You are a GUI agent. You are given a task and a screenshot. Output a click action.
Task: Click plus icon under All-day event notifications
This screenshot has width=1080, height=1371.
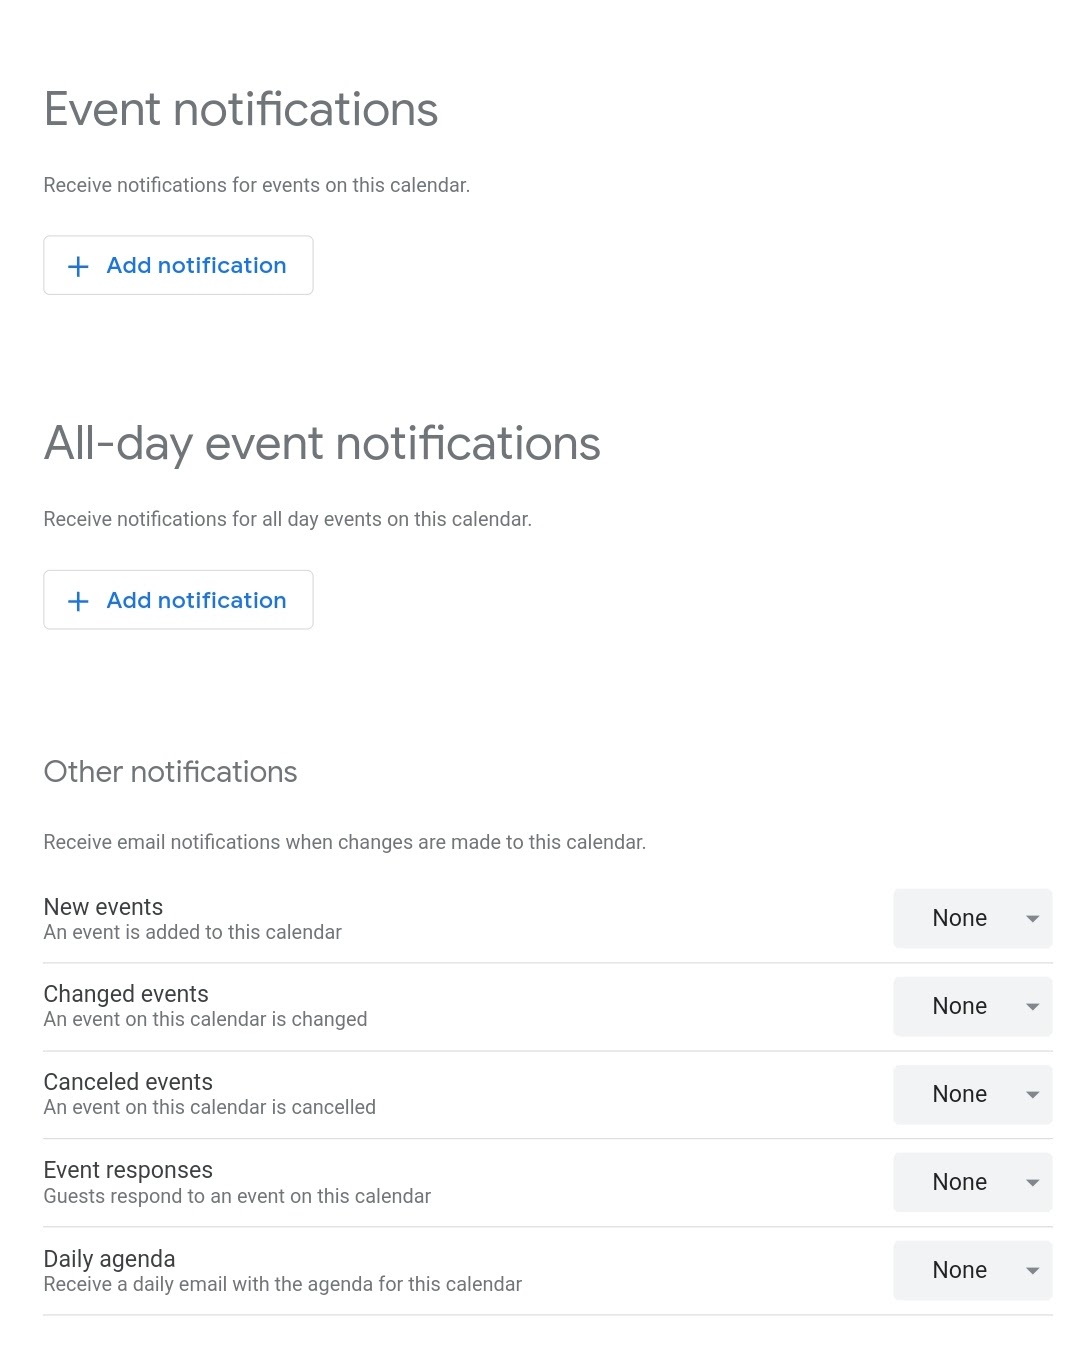click(78, 601)
